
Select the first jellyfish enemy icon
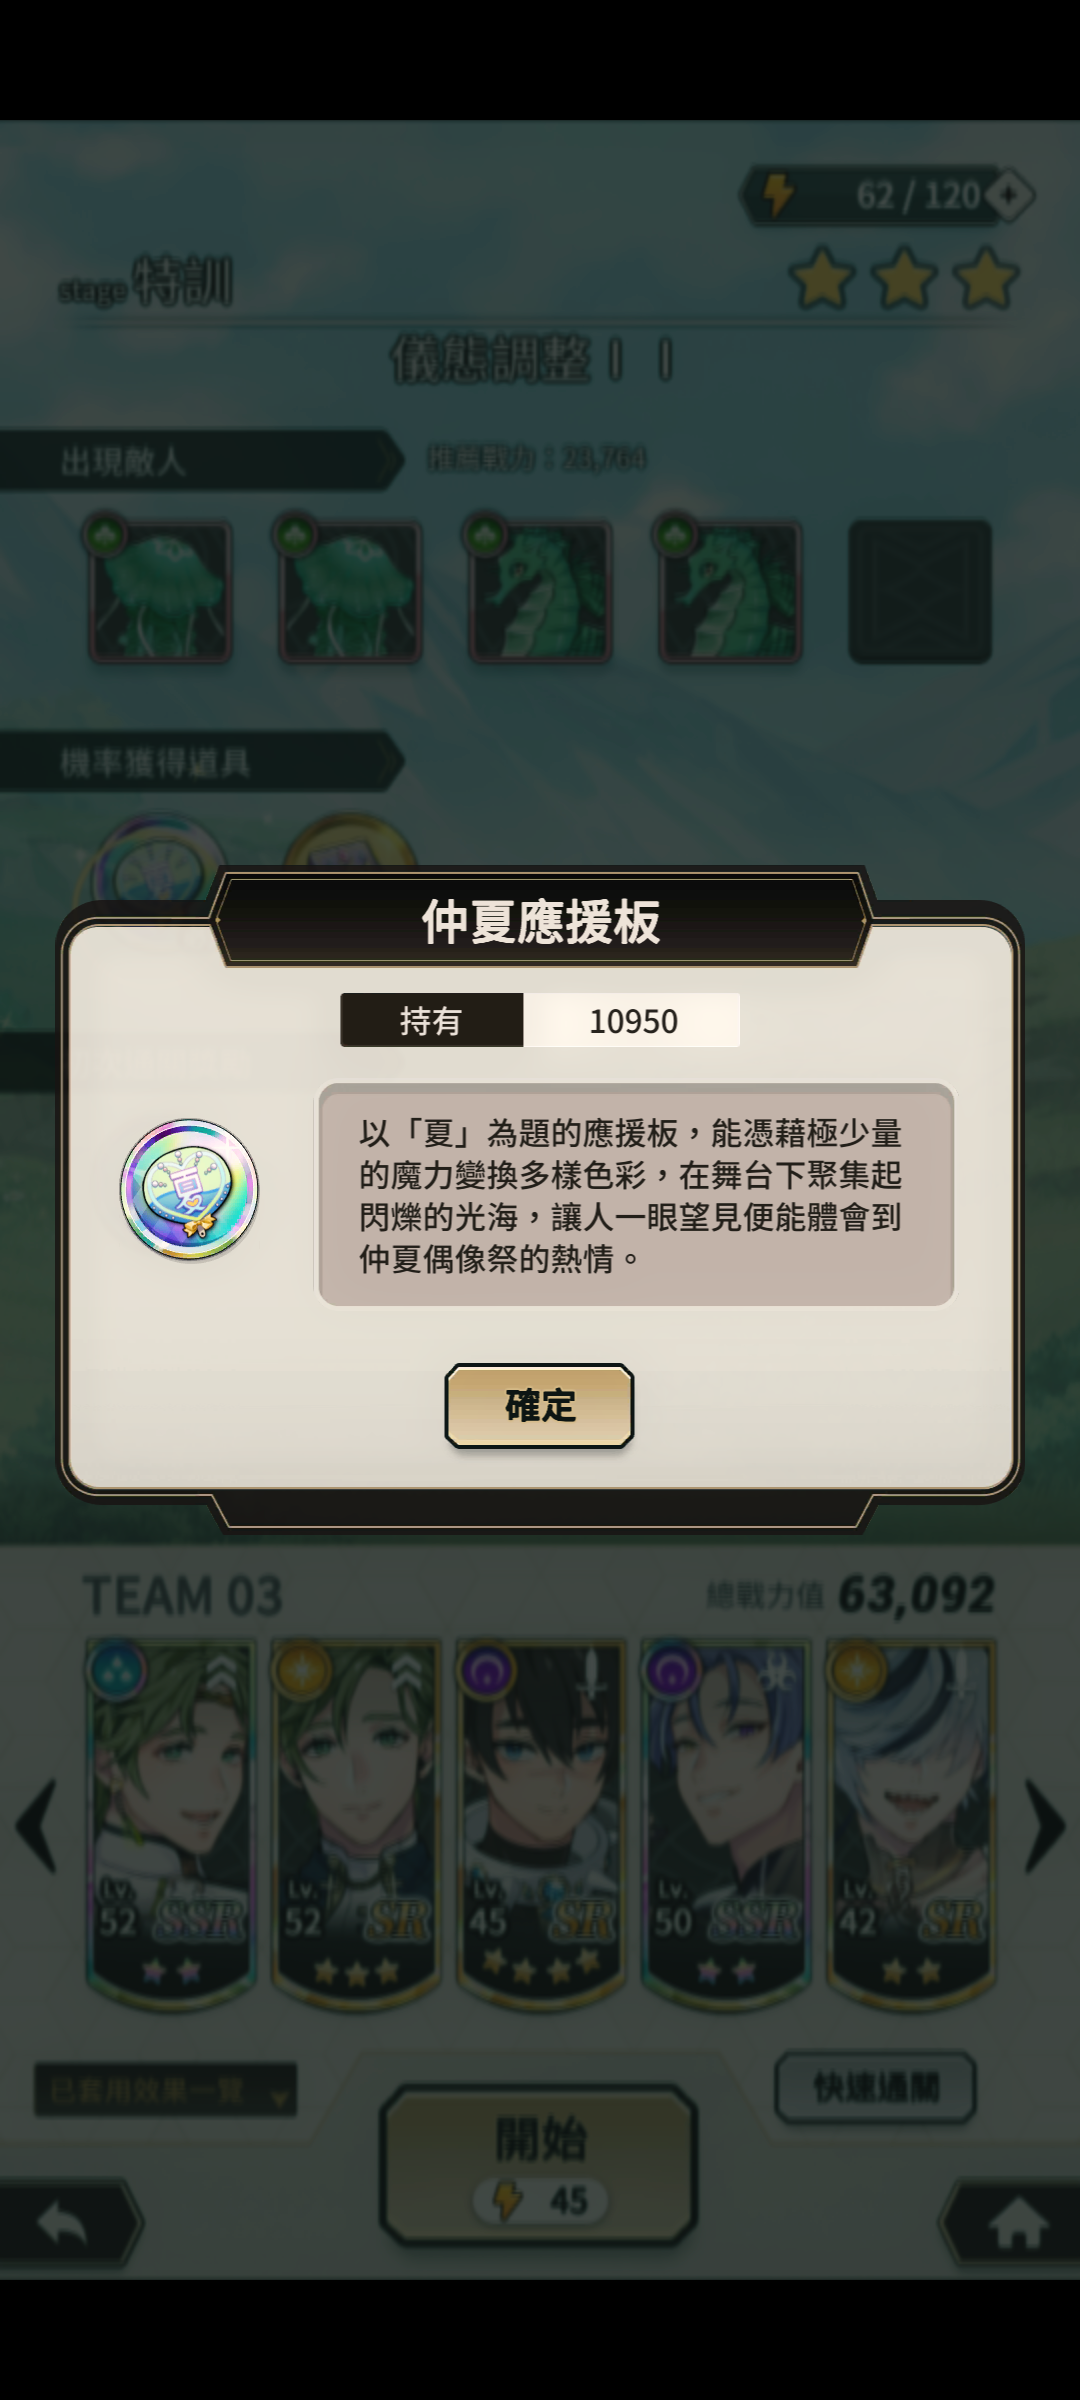[x=160, y=590]
